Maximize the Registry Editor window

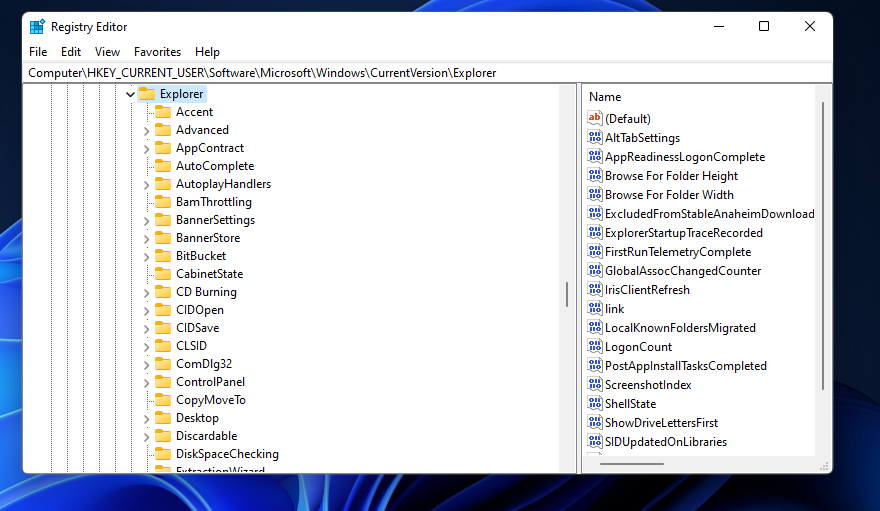pos(764,26)
